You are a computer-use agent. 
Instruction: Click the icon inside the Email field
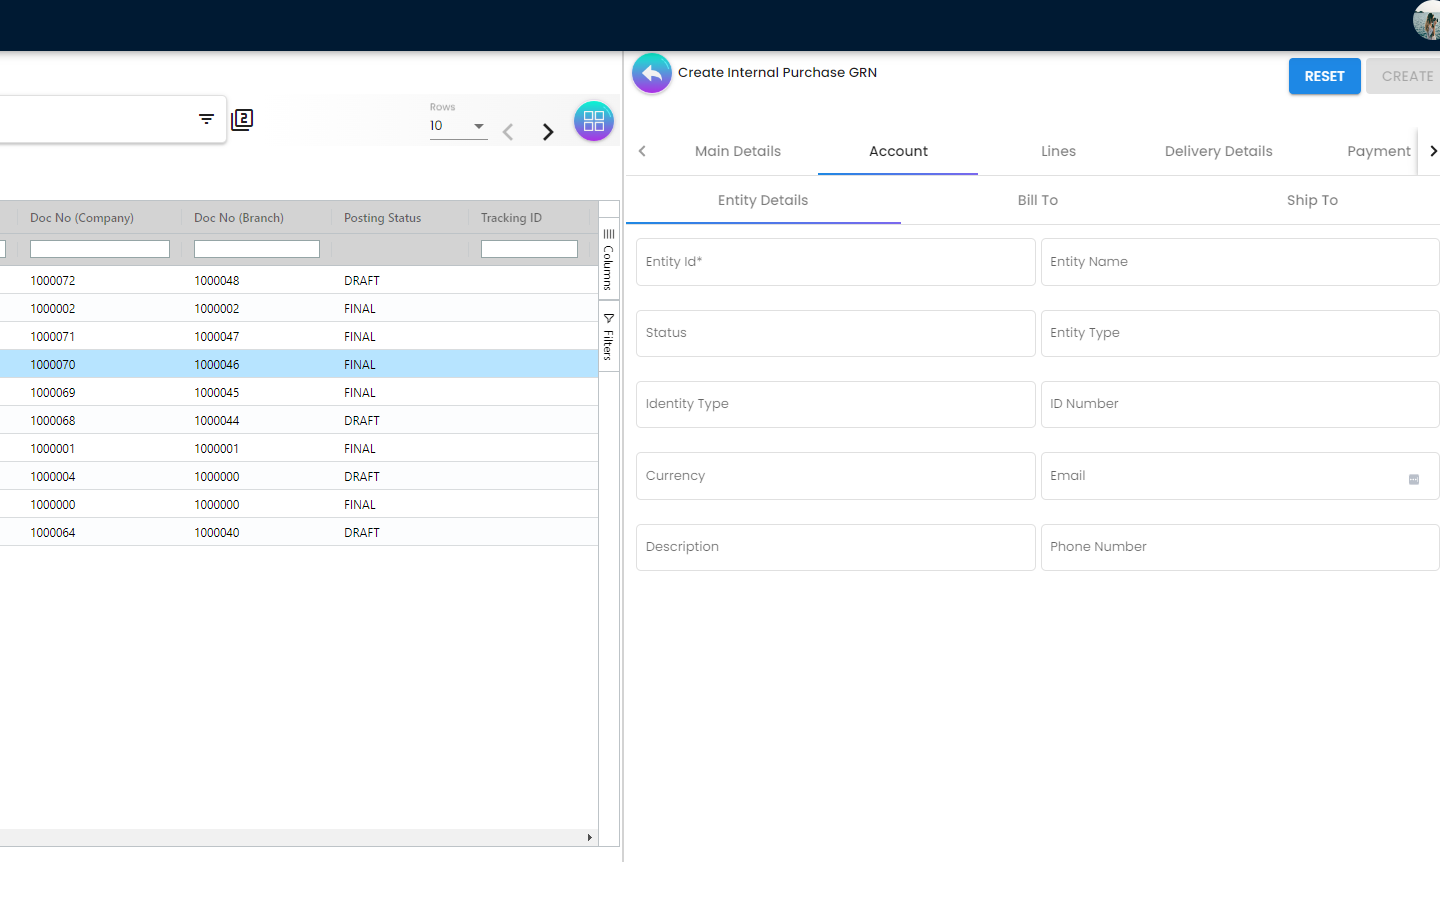(1413, 480)
